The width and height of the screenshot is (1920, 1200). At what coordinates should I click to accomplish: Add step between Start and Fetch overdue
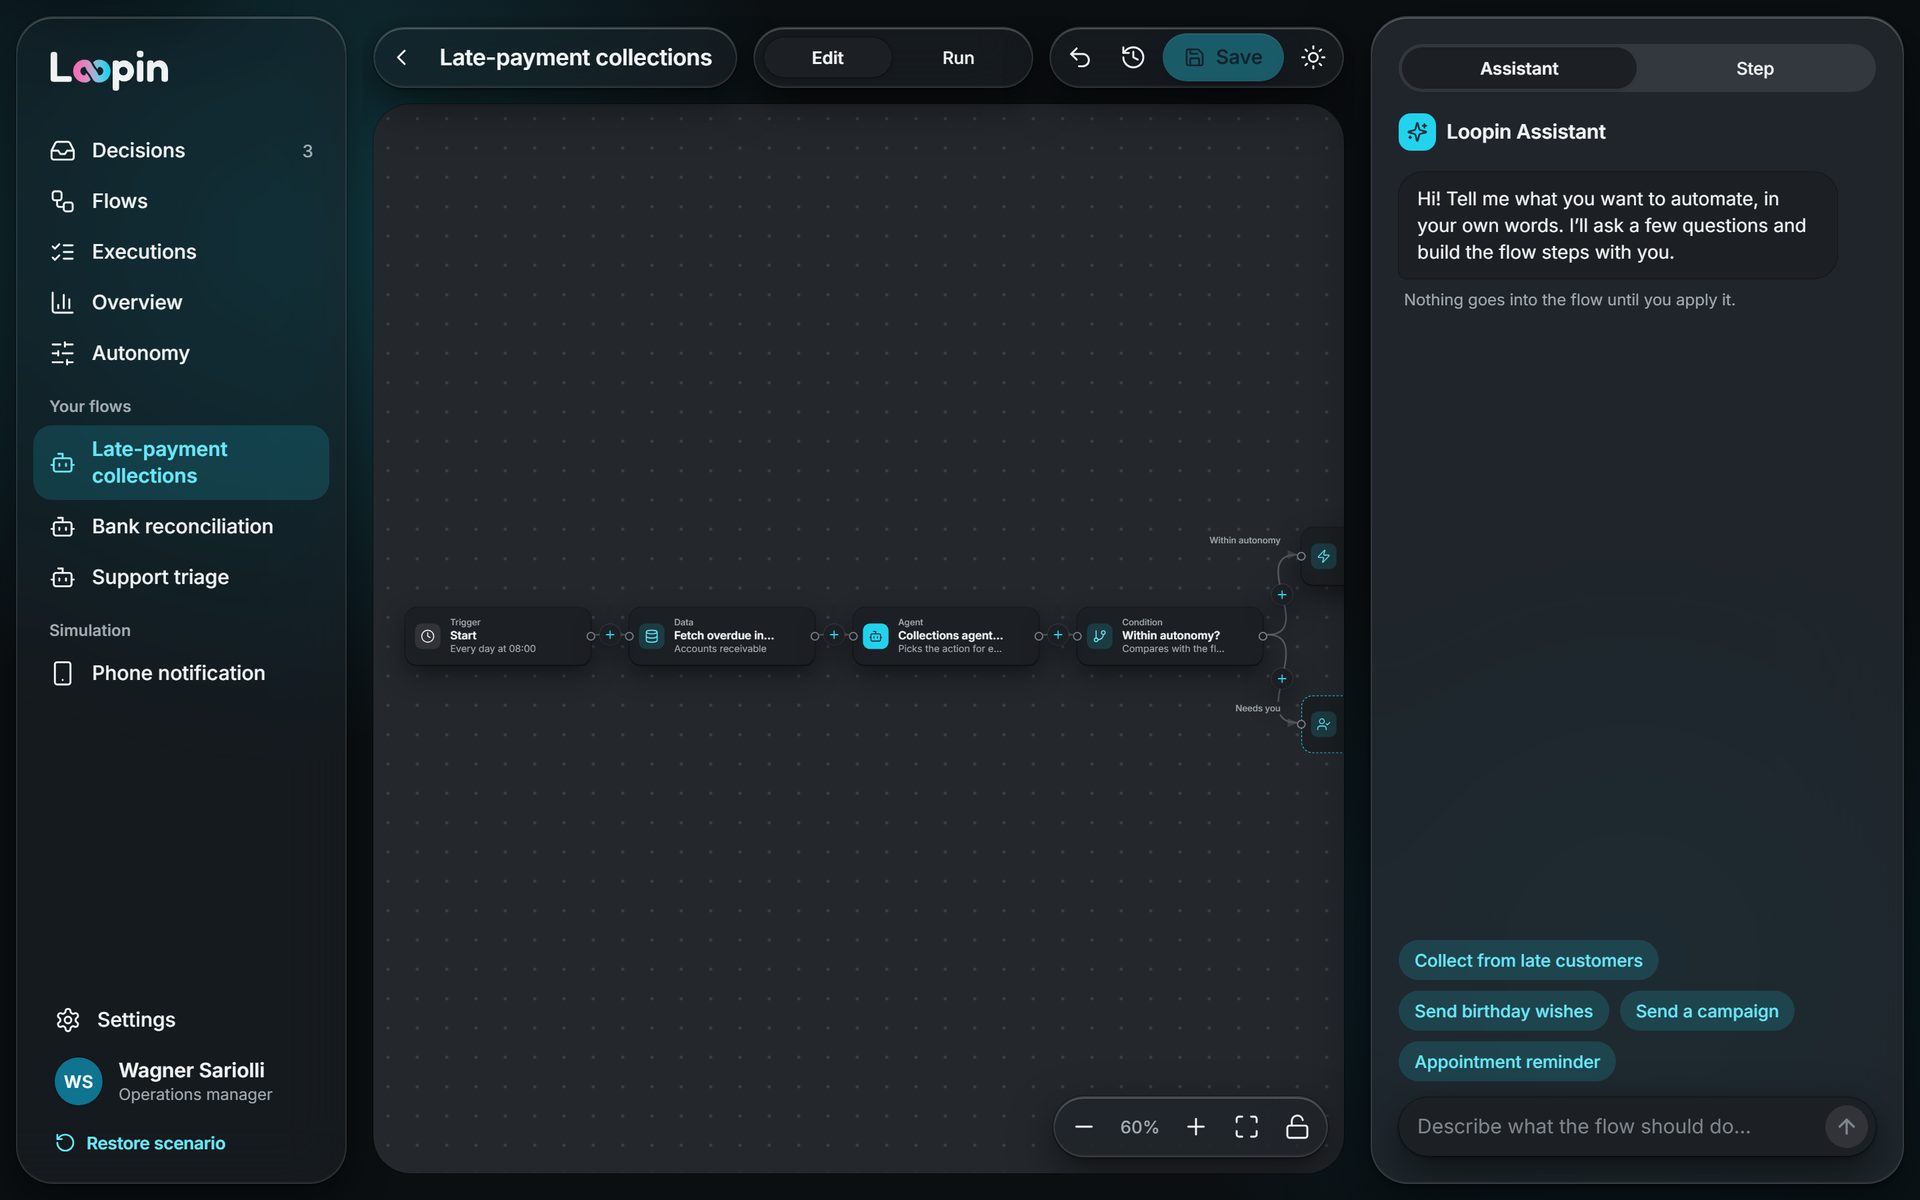(x=610, y=635)
